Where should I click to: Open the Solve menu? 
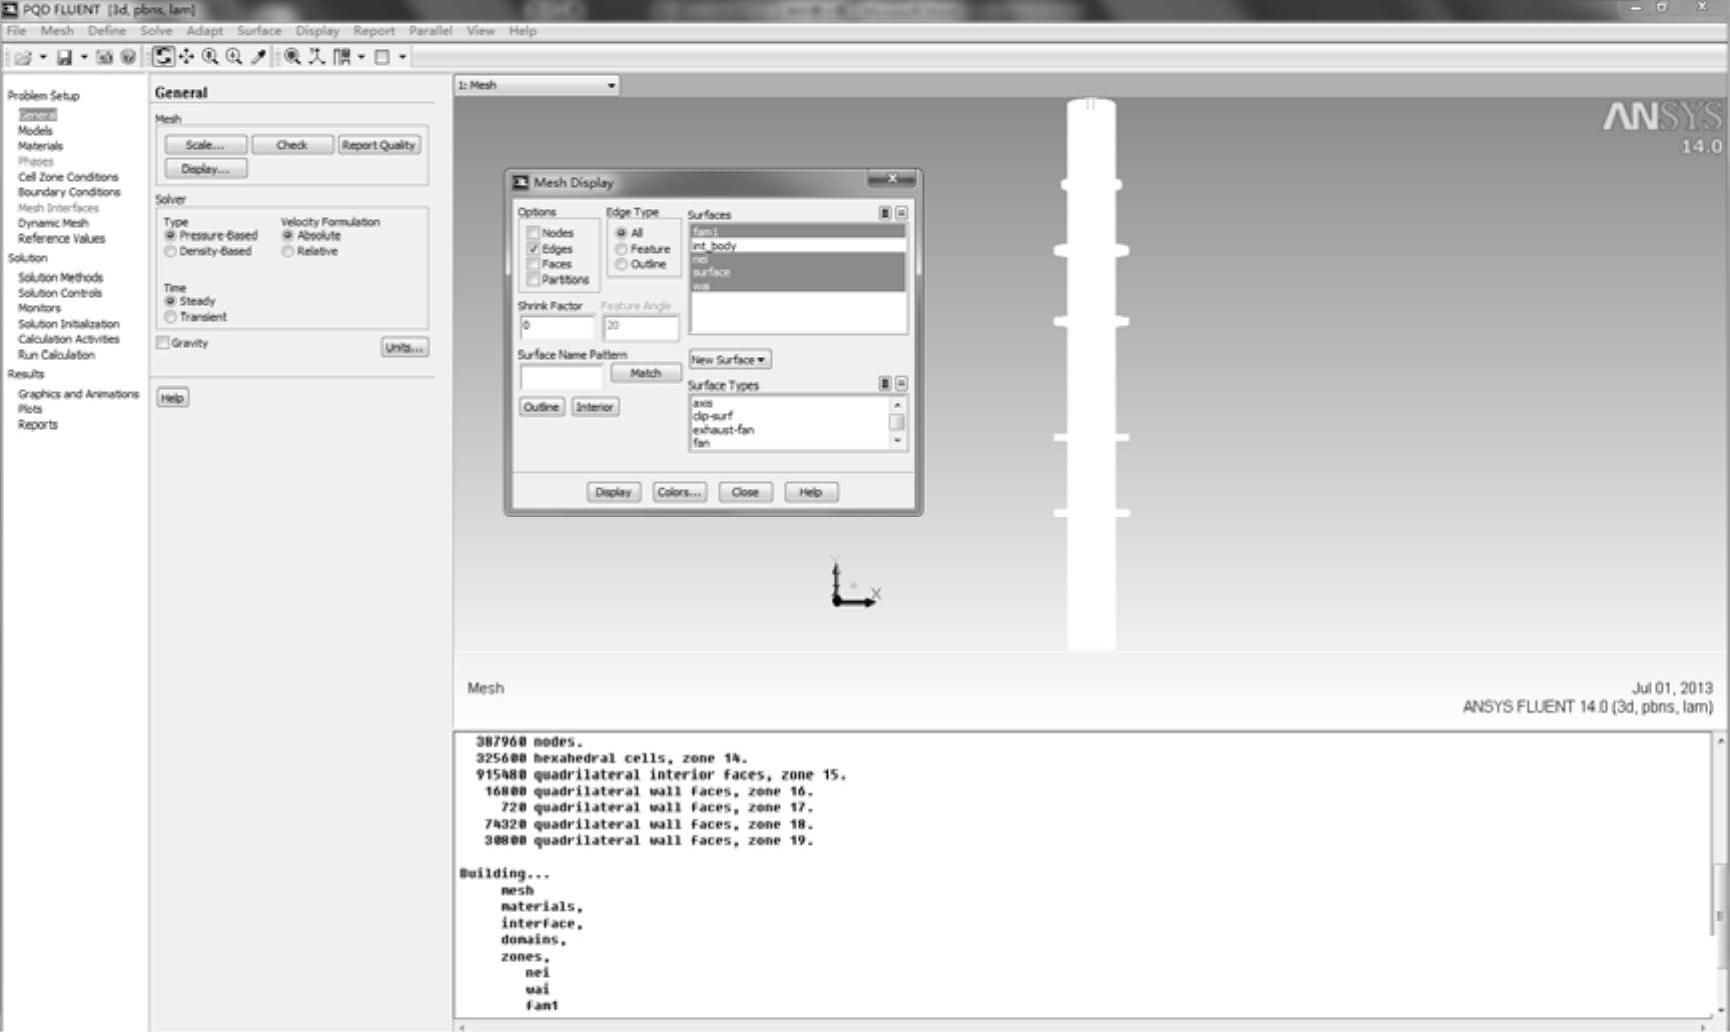point(156,31)
